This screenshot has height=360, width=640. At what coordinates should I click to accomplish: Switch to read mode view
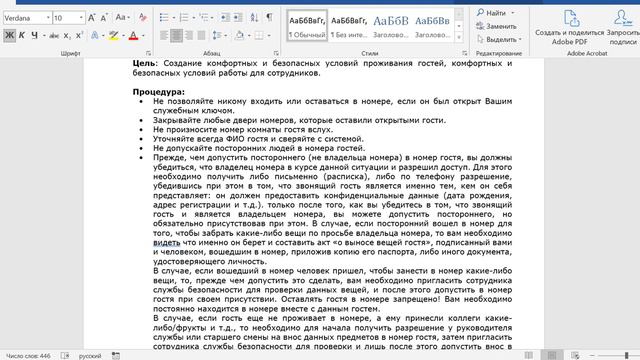[x=529, y=356]
